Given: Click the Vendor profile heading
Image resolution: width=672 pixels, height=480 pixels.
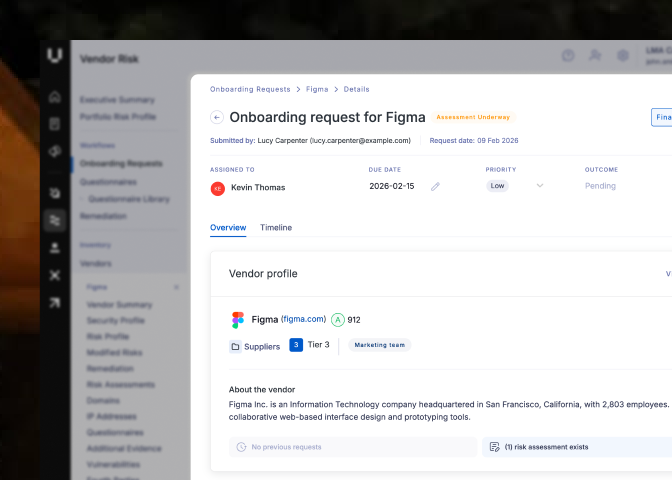Looking at the screenshot, I should pos(263,273).
